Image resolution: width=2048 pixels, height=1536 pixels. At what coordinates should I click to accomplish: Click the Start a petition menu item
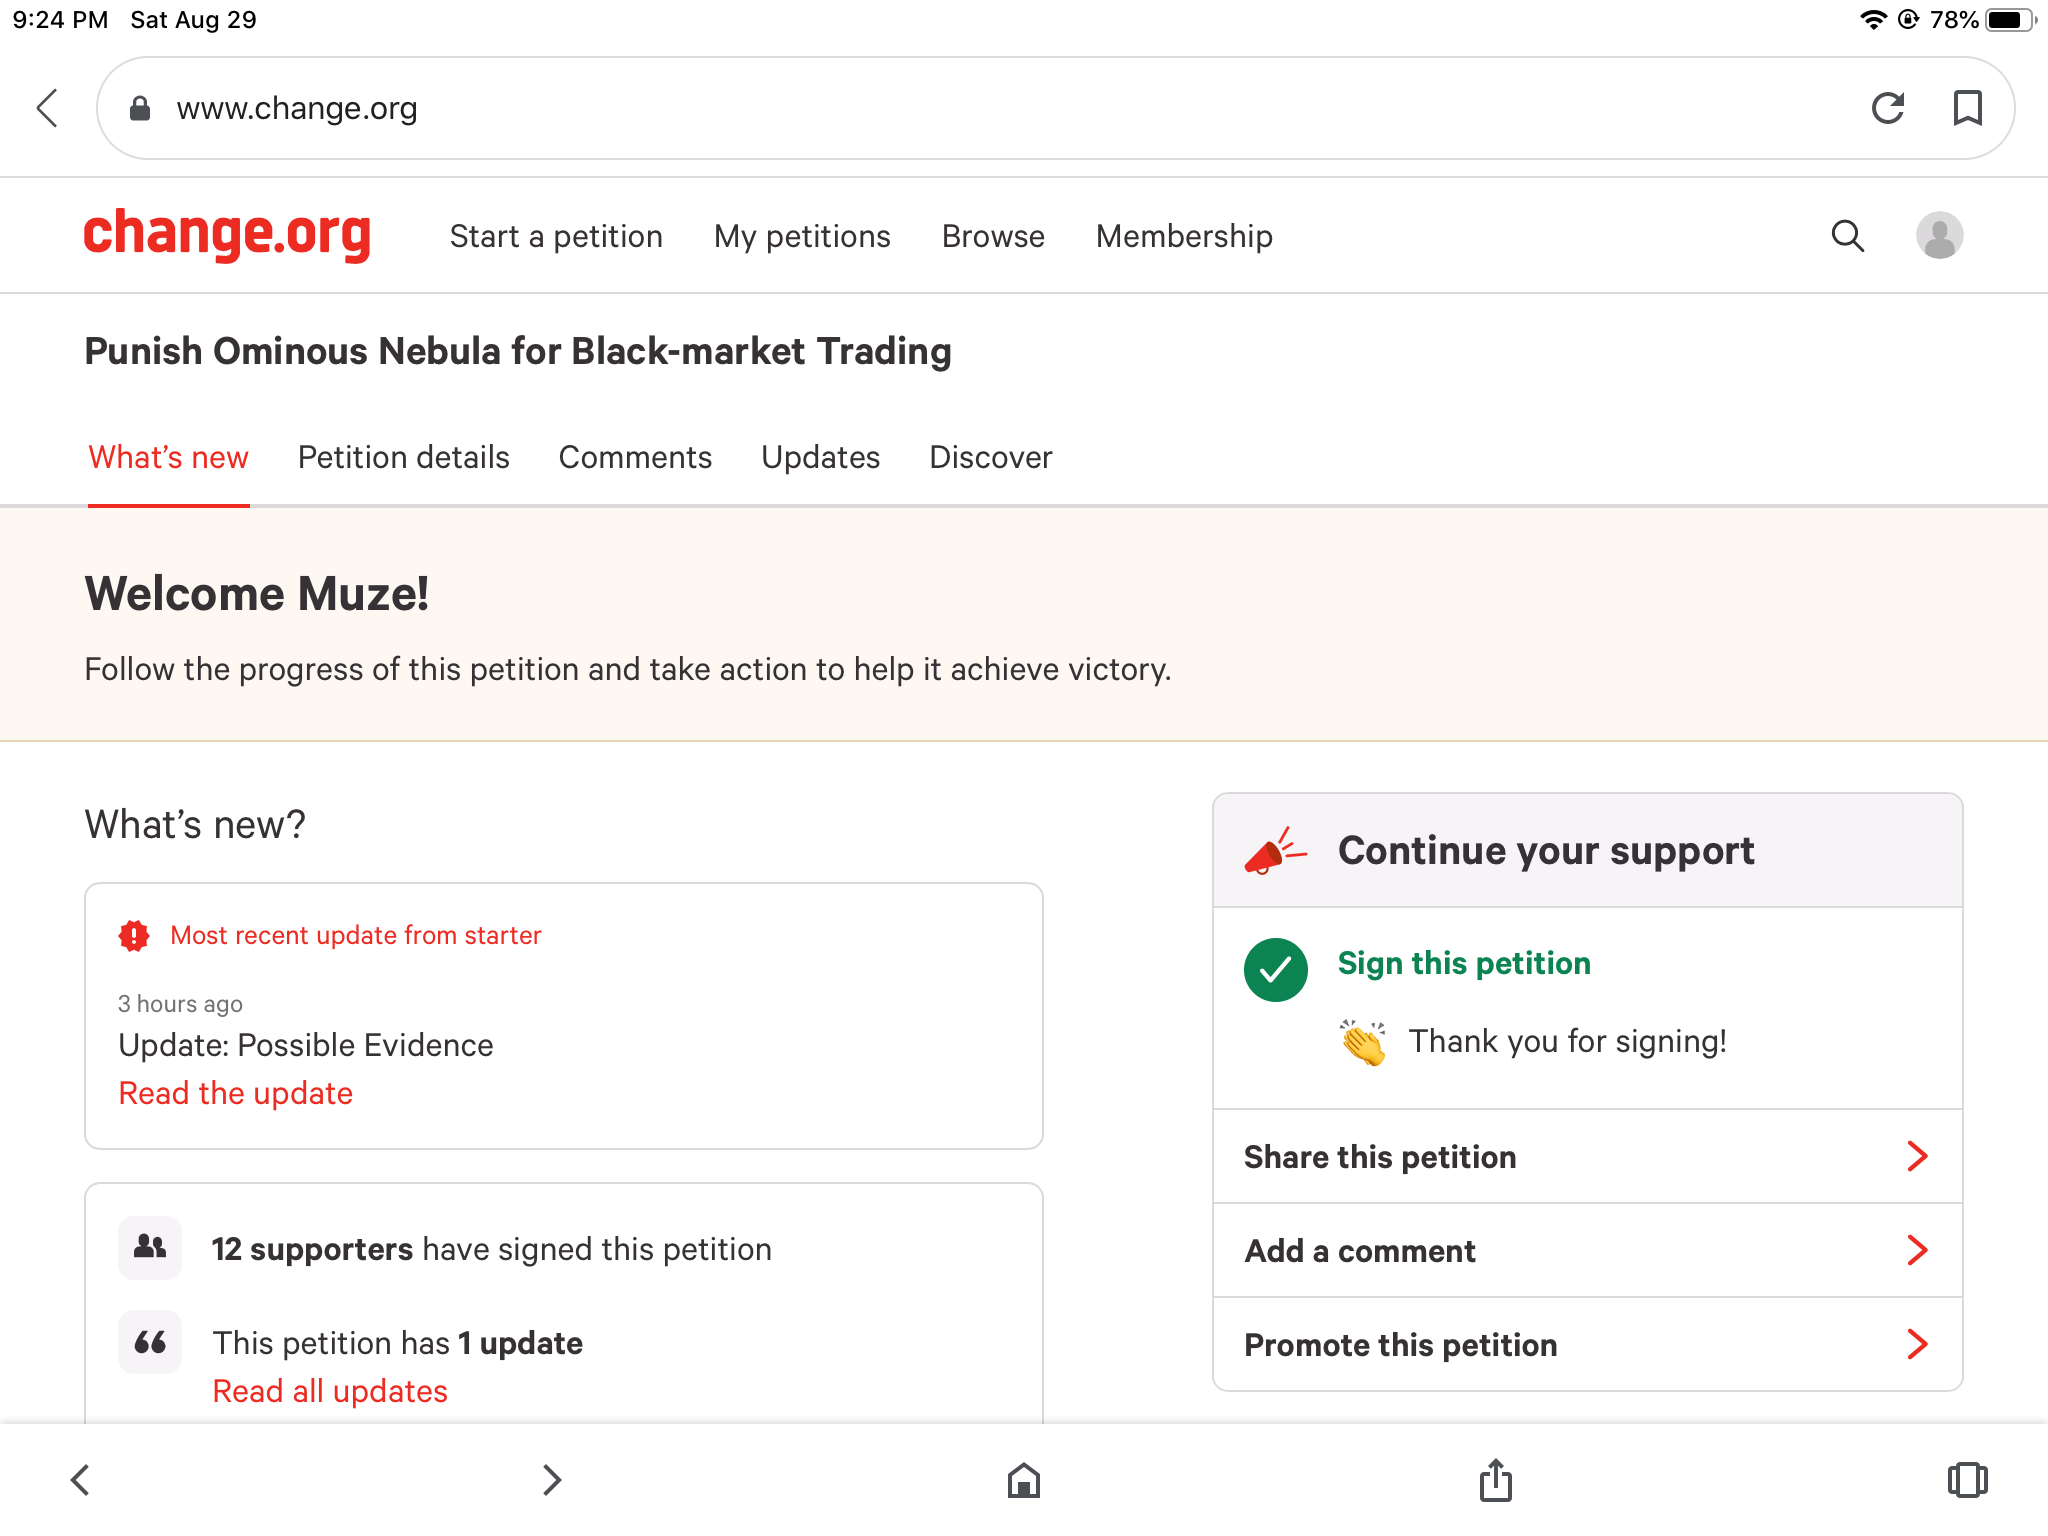pyautogui.click(x=556, y=237)
